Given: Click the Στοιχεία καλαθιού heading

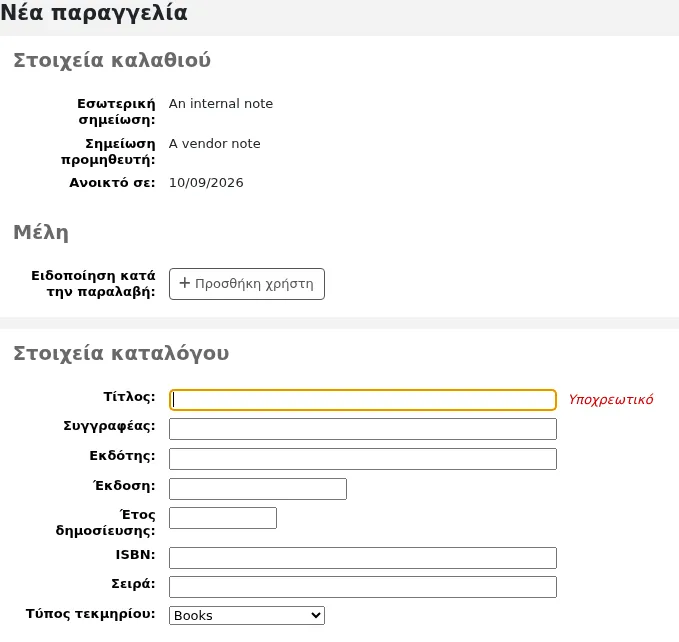Looking at the screenshot, I should tap(112, 60).
